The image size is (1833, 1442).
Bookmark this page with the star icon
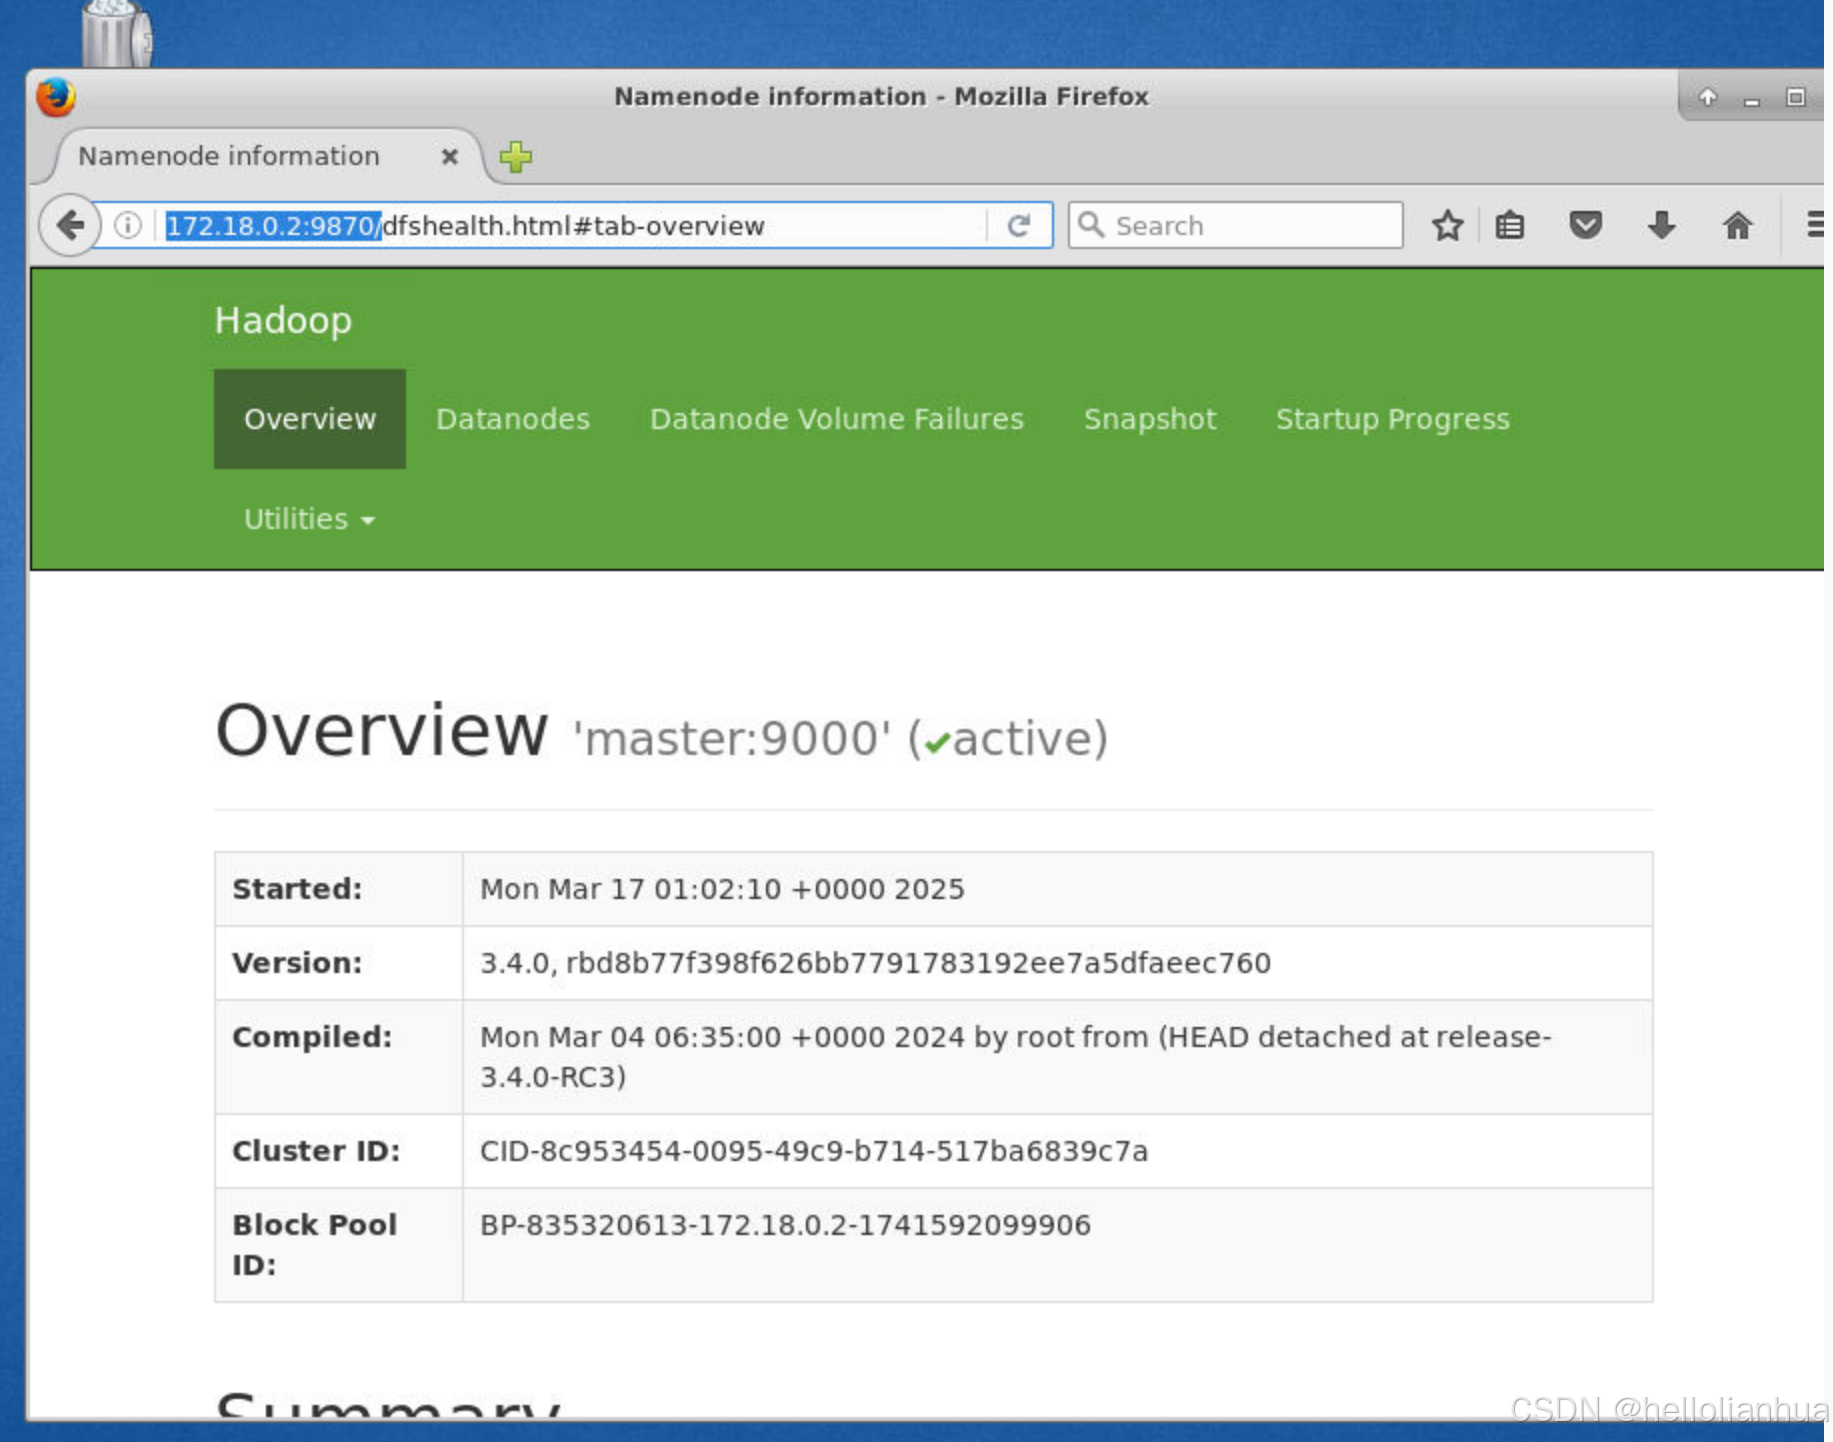[1447, 226]
